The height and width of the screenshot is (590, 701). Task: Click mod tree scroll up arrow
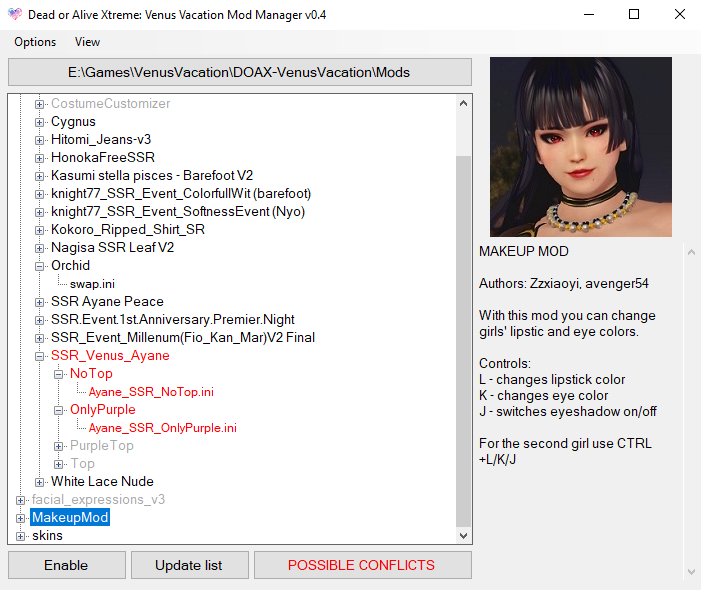tap(464, 103)
